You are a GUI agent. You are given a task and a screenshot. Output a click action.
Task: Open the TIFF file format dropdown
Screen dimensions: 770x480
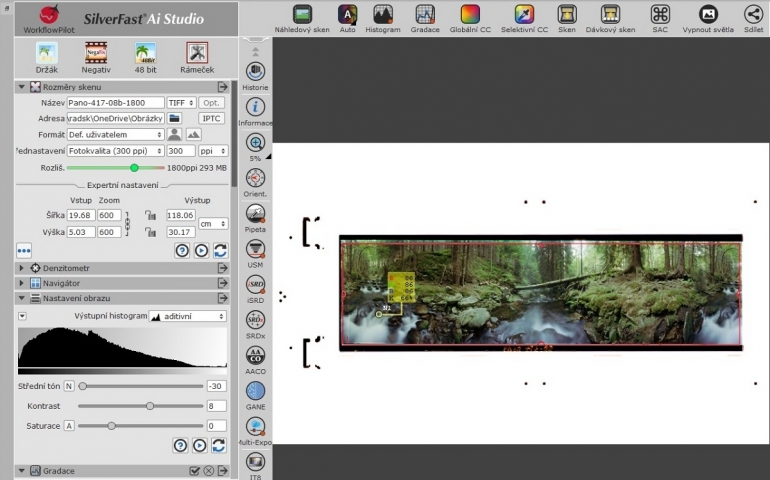[181, 103]
